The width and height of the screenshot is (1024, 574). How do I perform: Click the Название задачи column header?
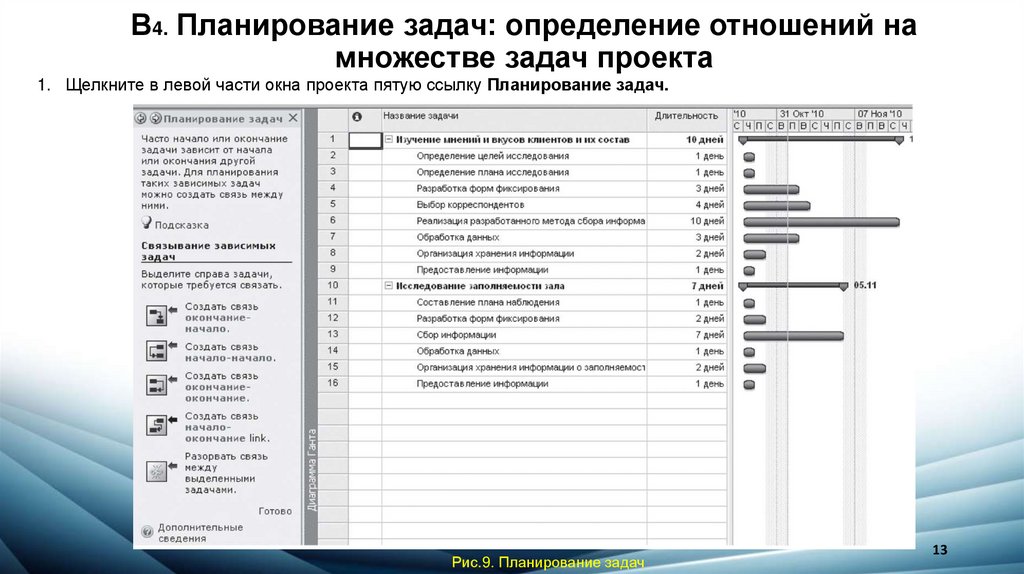click(x=421, y=116)
